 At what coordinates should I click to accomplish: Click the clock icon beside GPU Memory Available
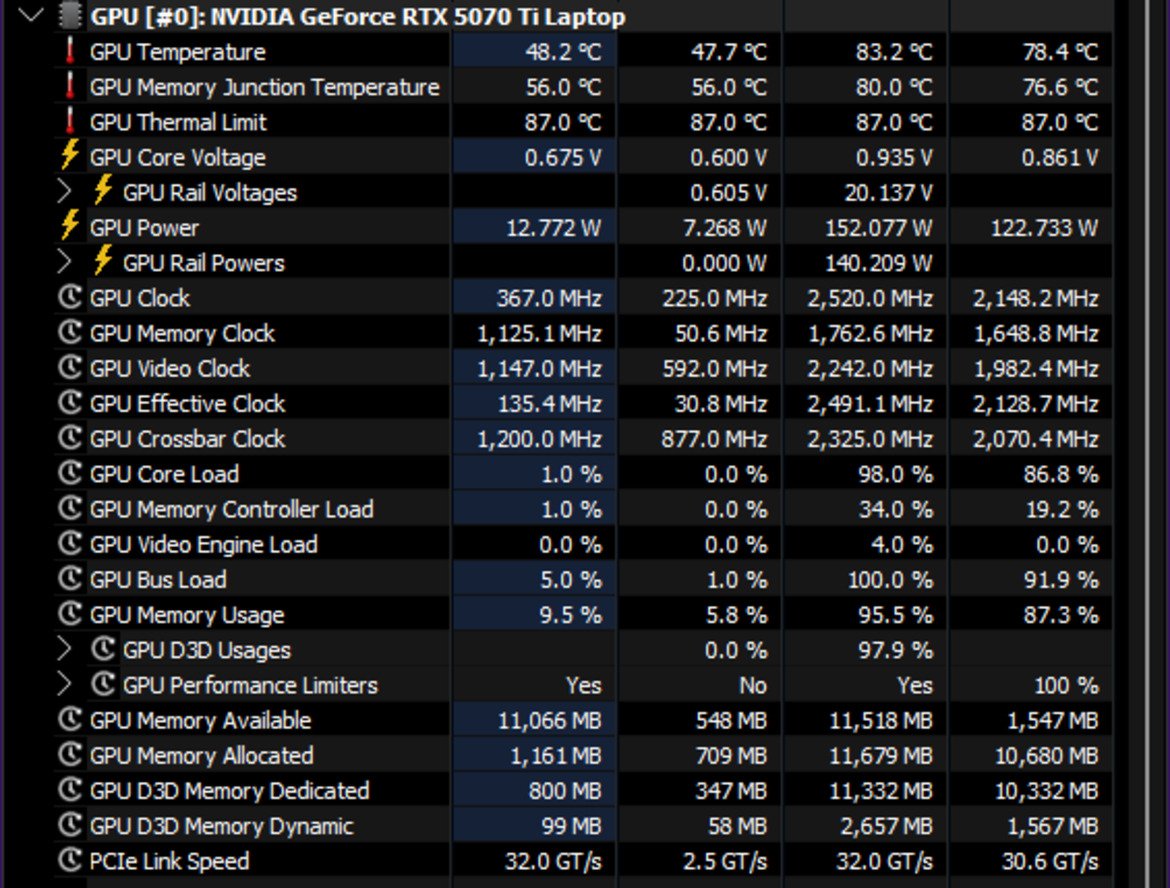click(69, 719)
